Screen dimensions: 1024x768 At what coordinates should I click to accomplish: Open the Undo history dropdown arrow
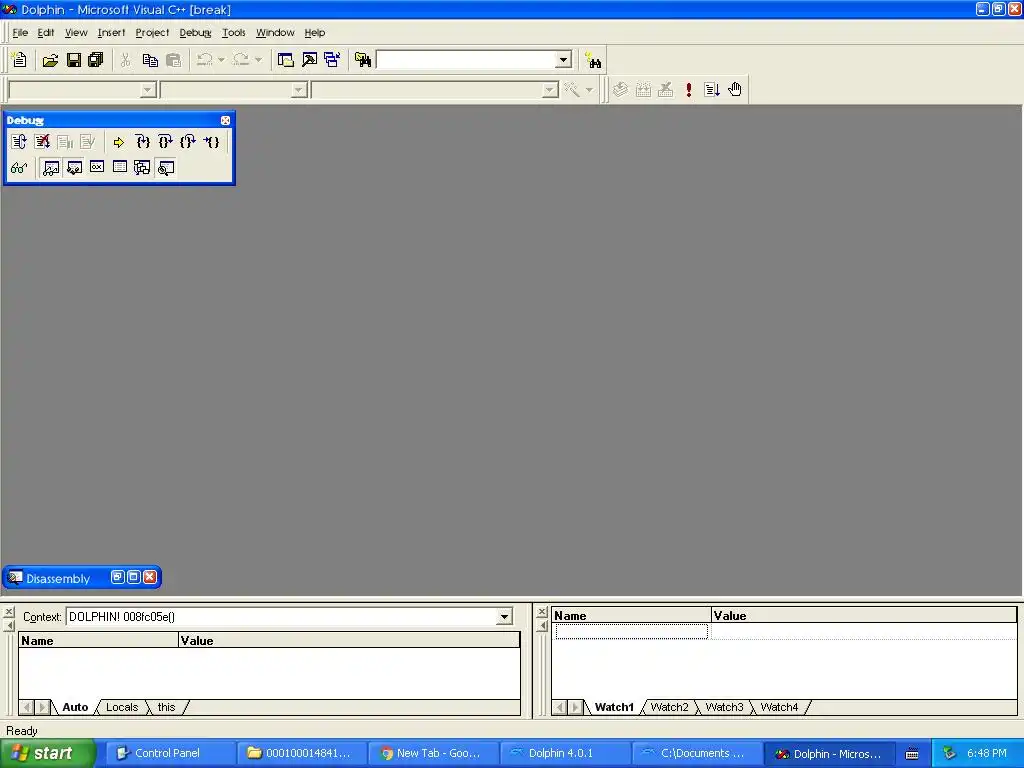221,60
